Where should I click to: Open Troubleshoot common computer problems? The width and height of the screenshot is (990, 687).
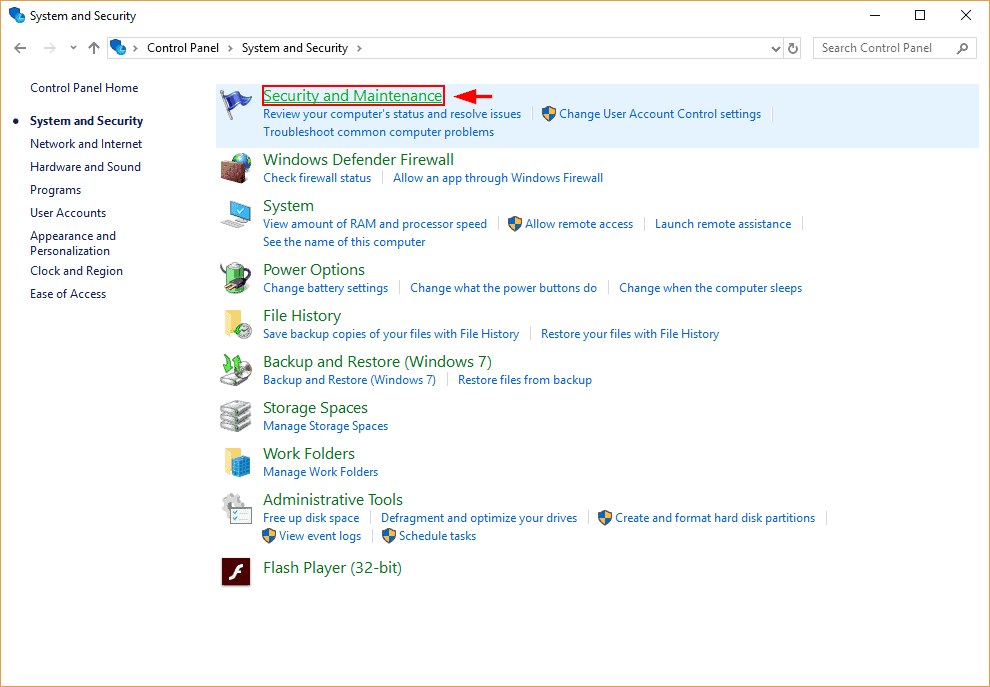[378, 132]
